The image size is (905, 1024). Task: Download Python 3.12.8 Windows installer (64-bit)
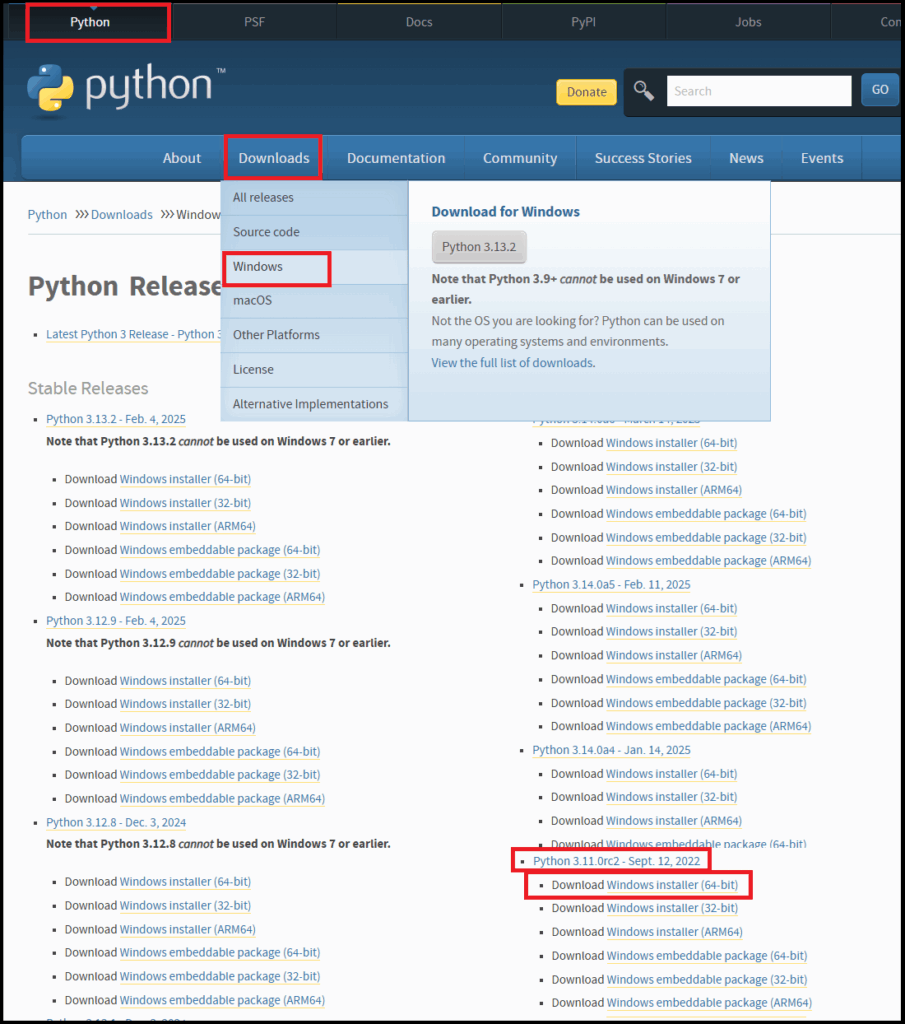(x=185, y=882)
